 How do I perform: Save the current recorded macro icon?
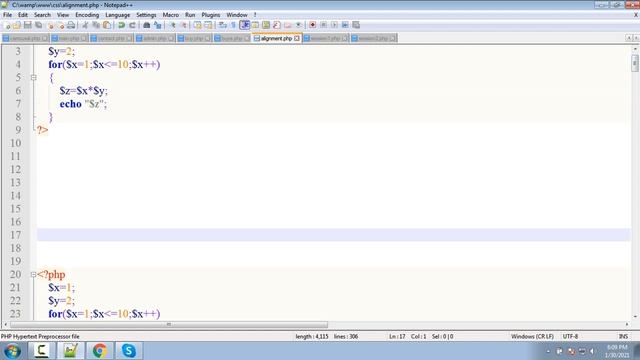click(356, 25)
